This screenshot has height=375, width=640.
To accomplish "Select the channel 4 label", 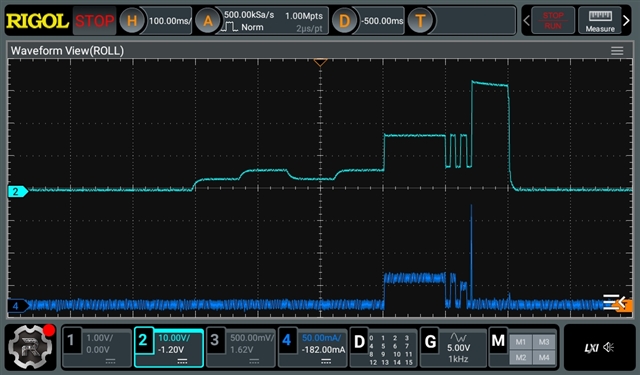I will click(287, 340).
